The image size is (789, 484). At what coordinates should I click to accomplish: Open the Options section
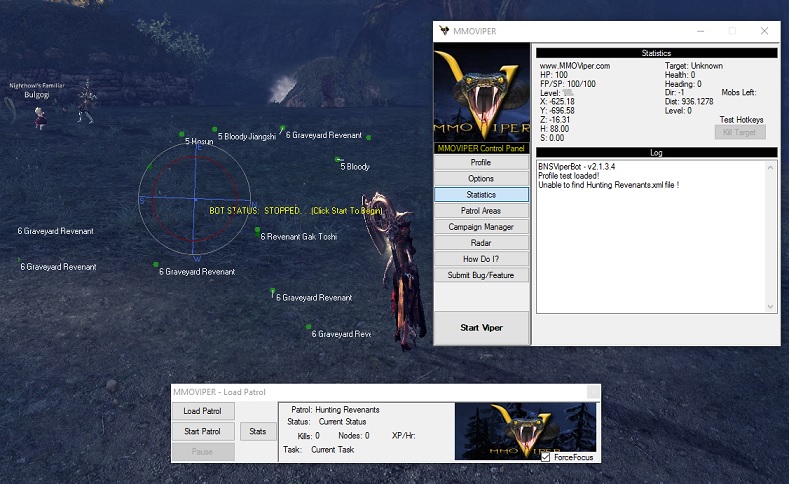[x=481, y=179]
